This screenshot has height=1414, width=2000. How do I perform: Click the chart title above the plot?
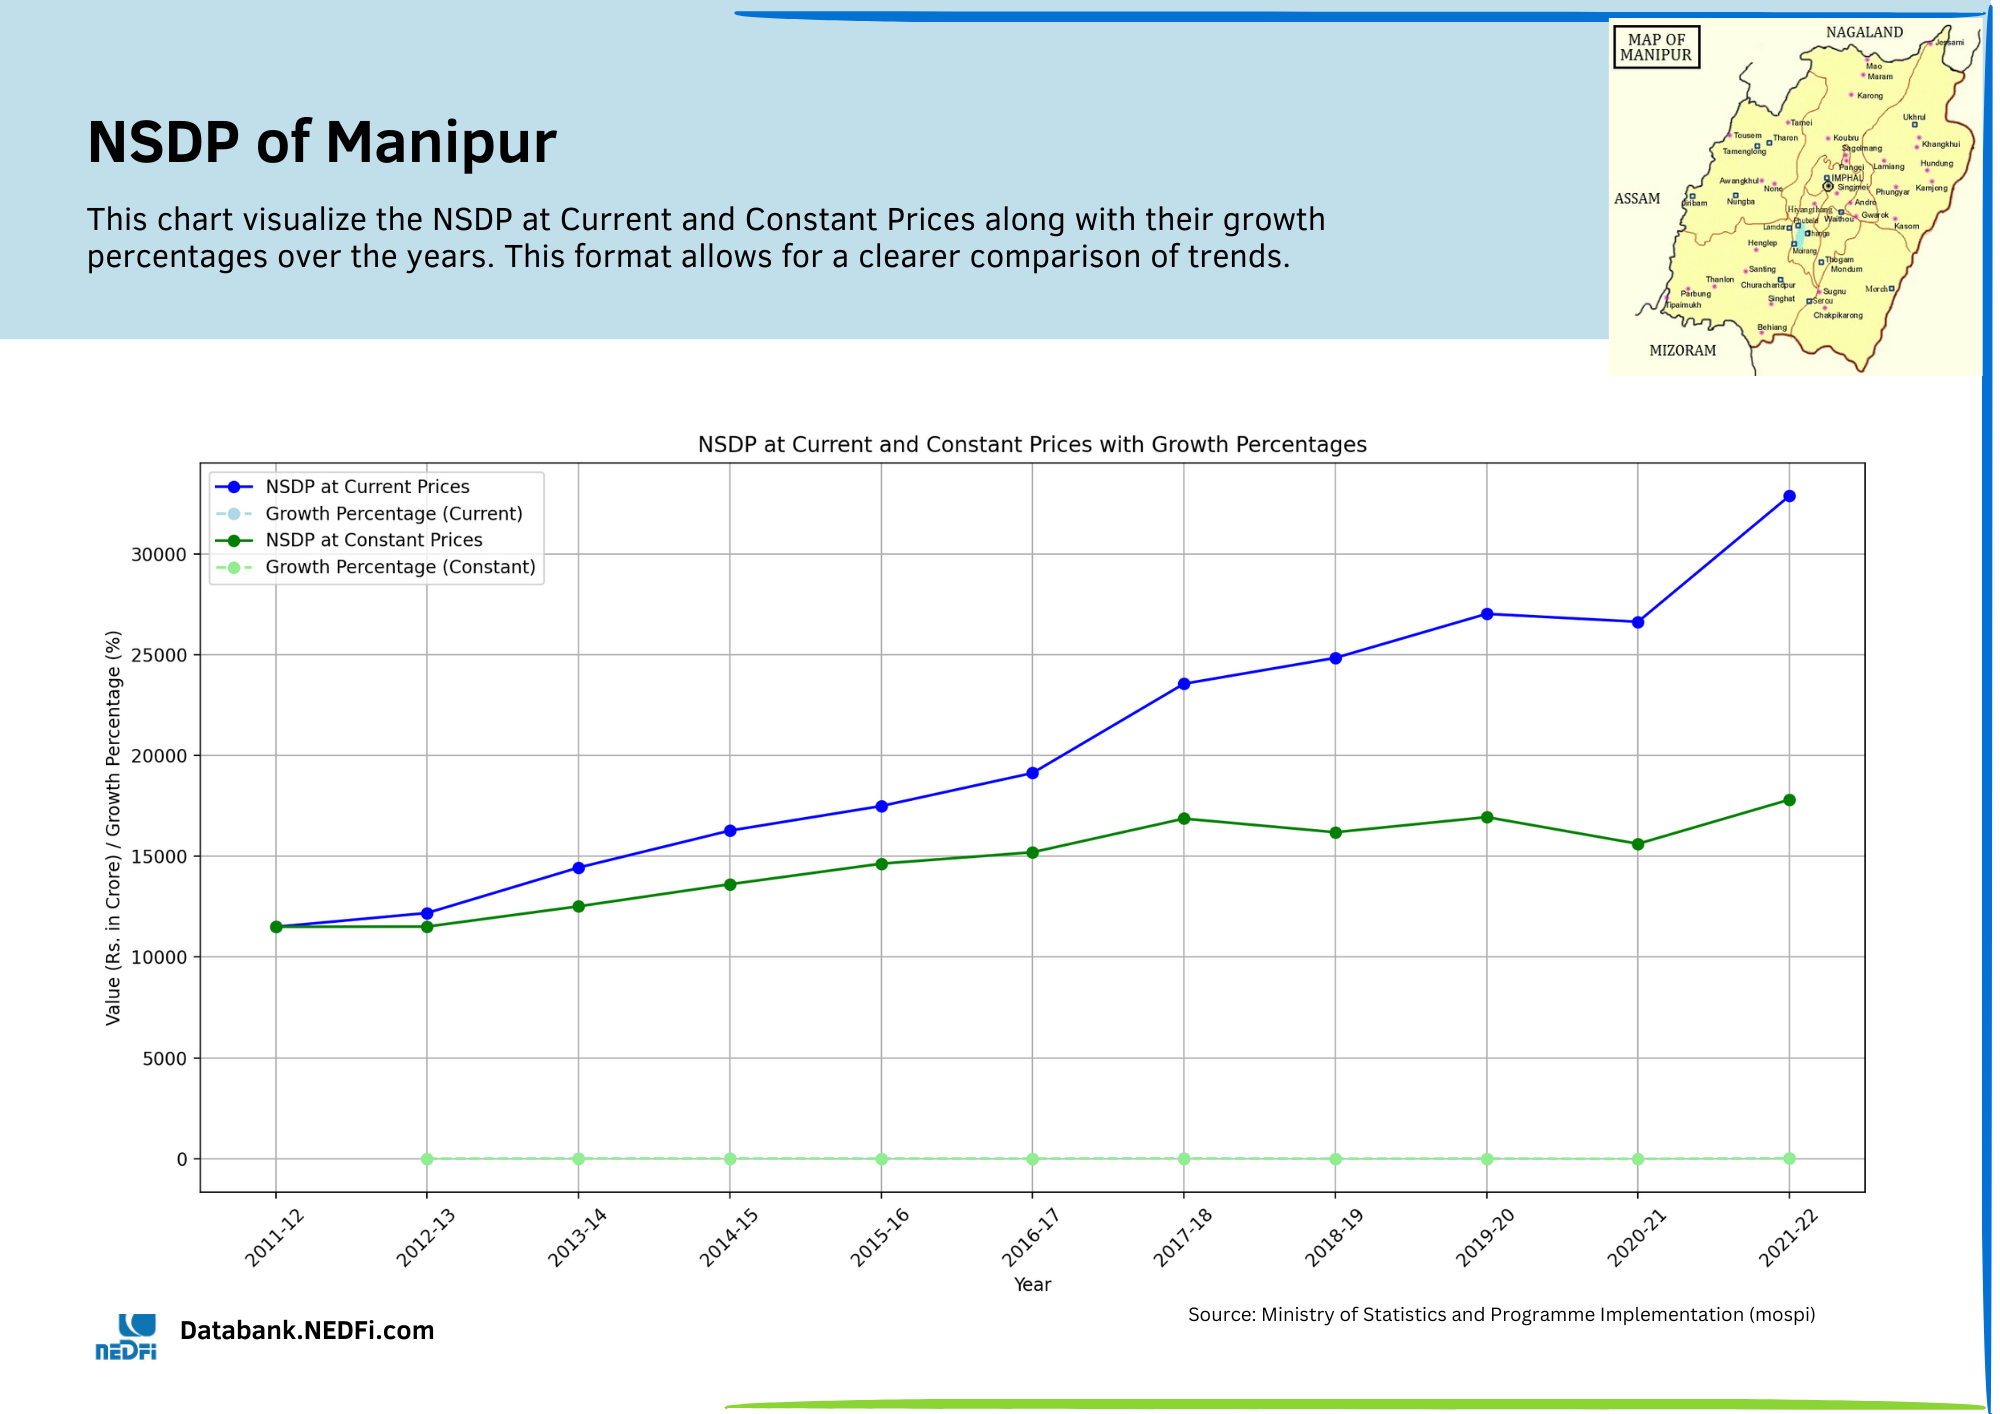[x=1032, y=445]
